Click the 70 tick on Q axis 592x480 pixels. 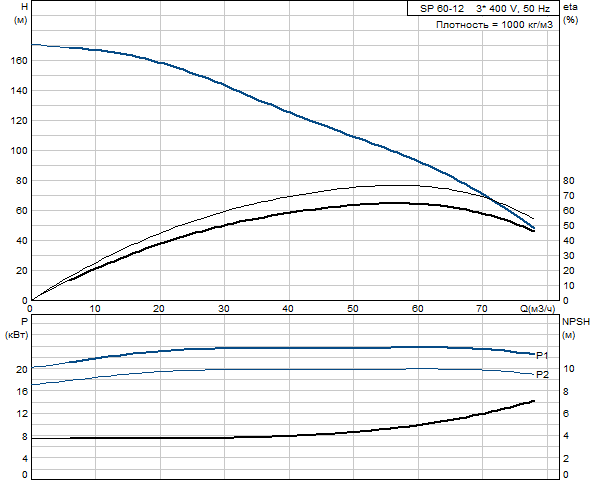click(481, 309)
